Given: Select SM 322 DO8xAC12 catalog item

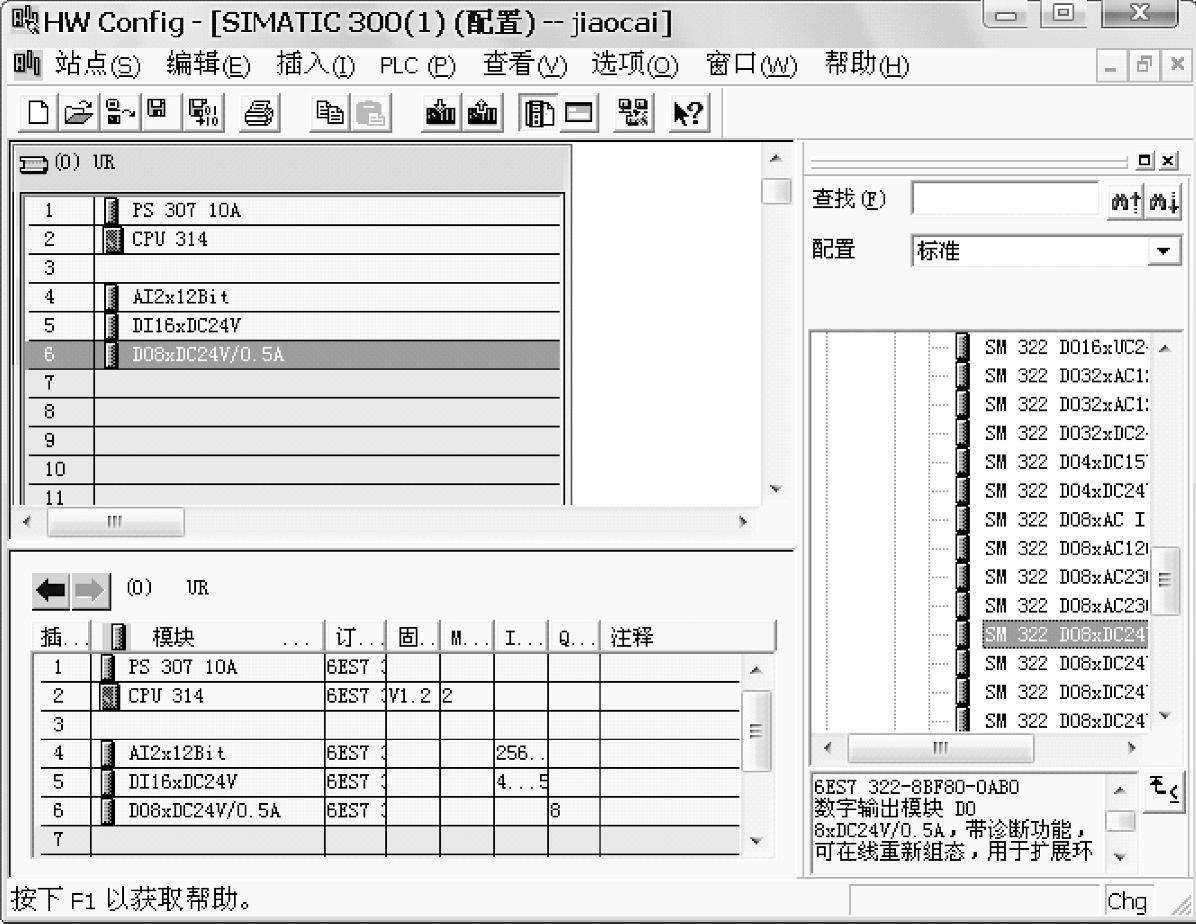Looking at the screenshot, I should tap(1065, 549).
